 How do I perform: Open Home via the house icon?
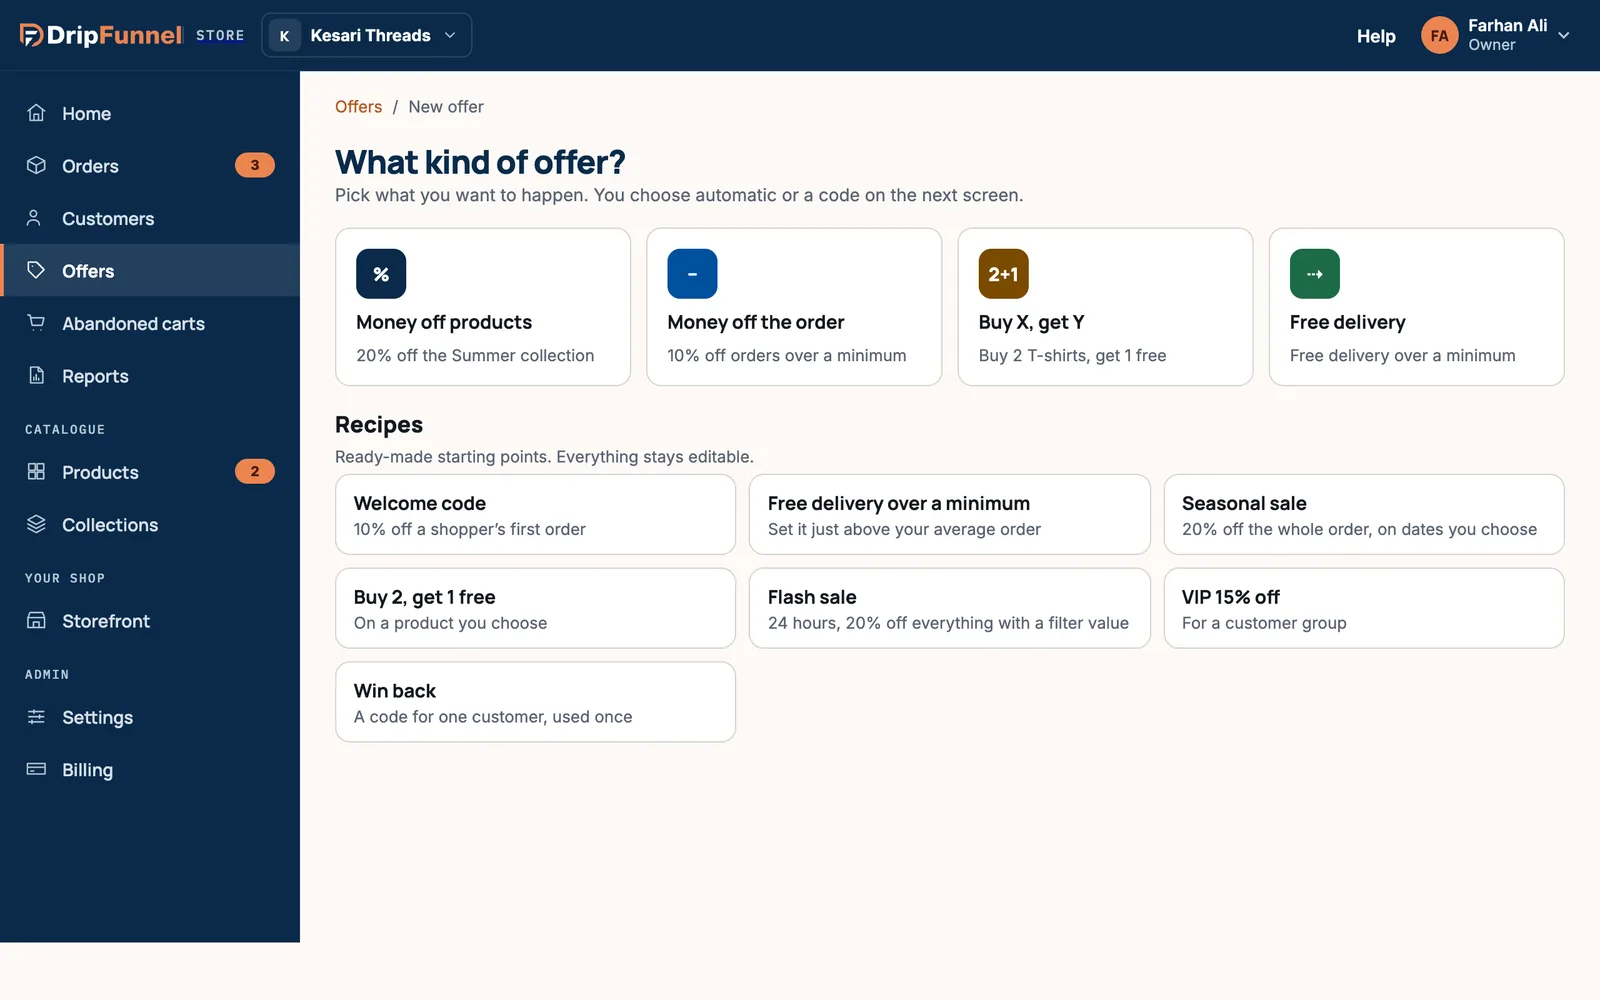point(36,113)
